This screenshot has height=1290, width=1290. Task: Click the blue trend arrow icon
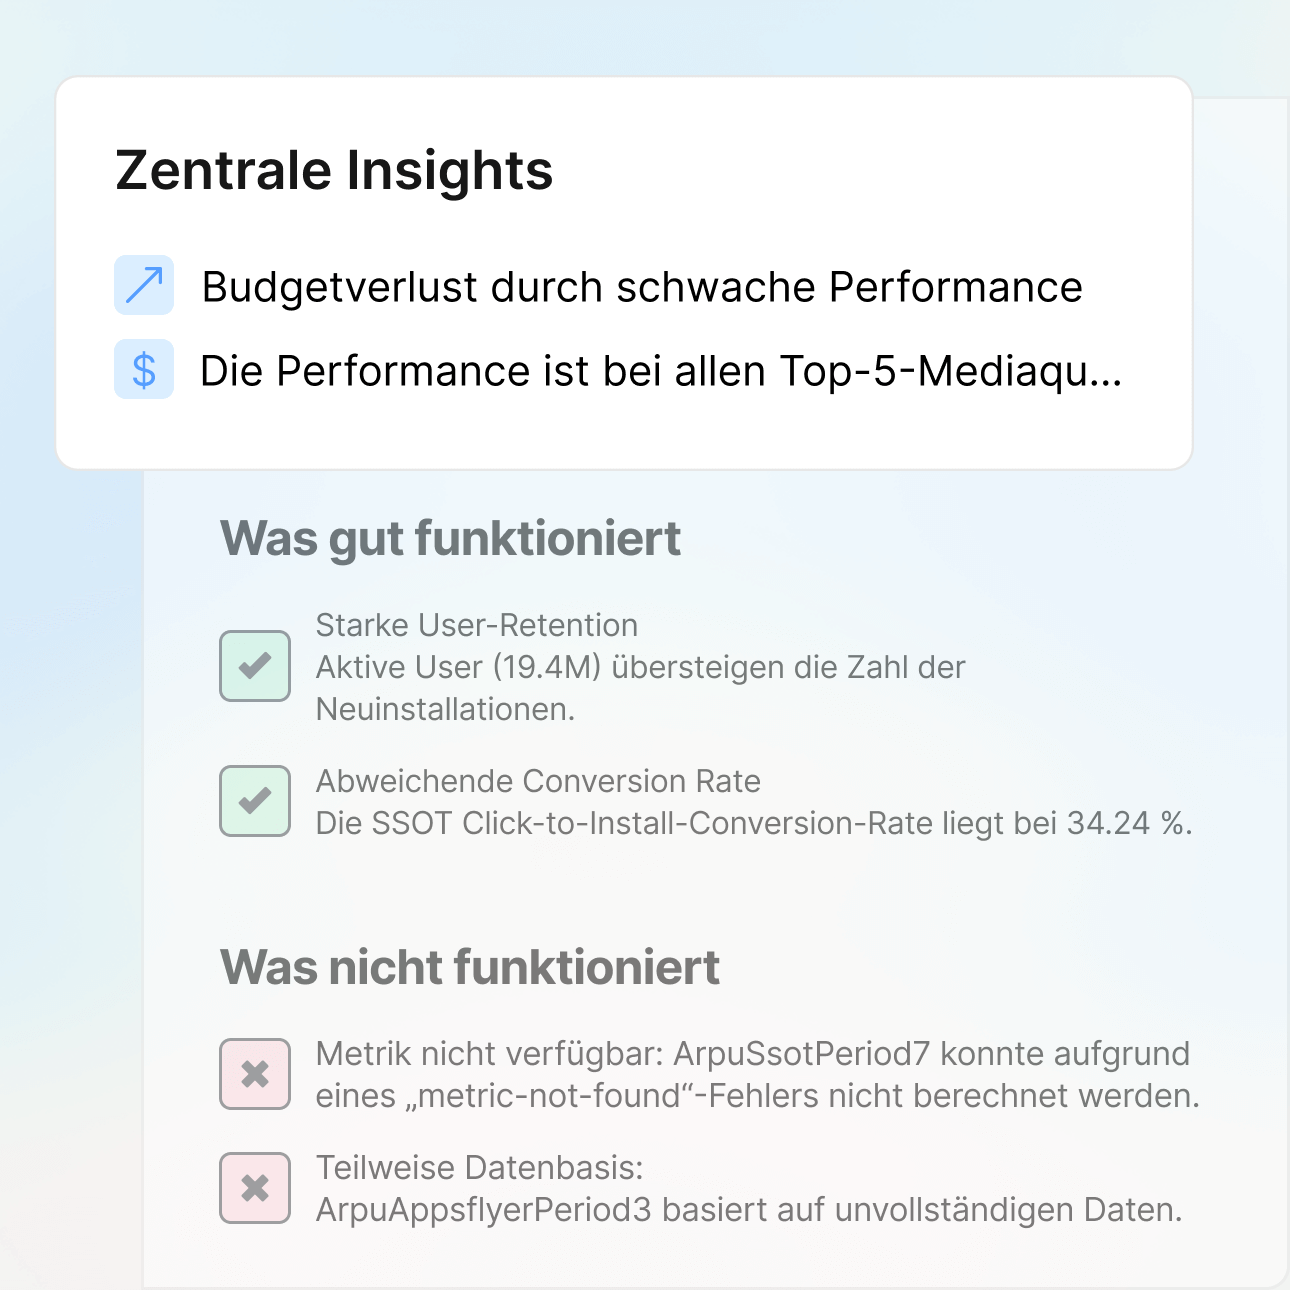(x=144, y=285)
